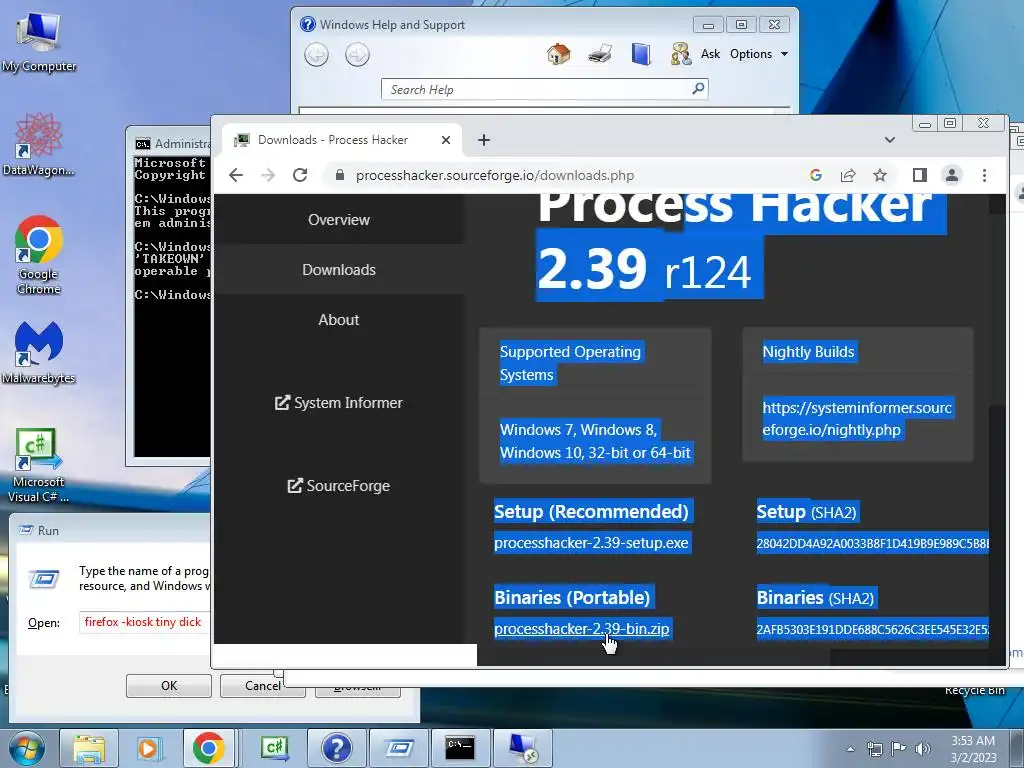
Task: Click OK in Run dialog
Action: click(168, 685)
